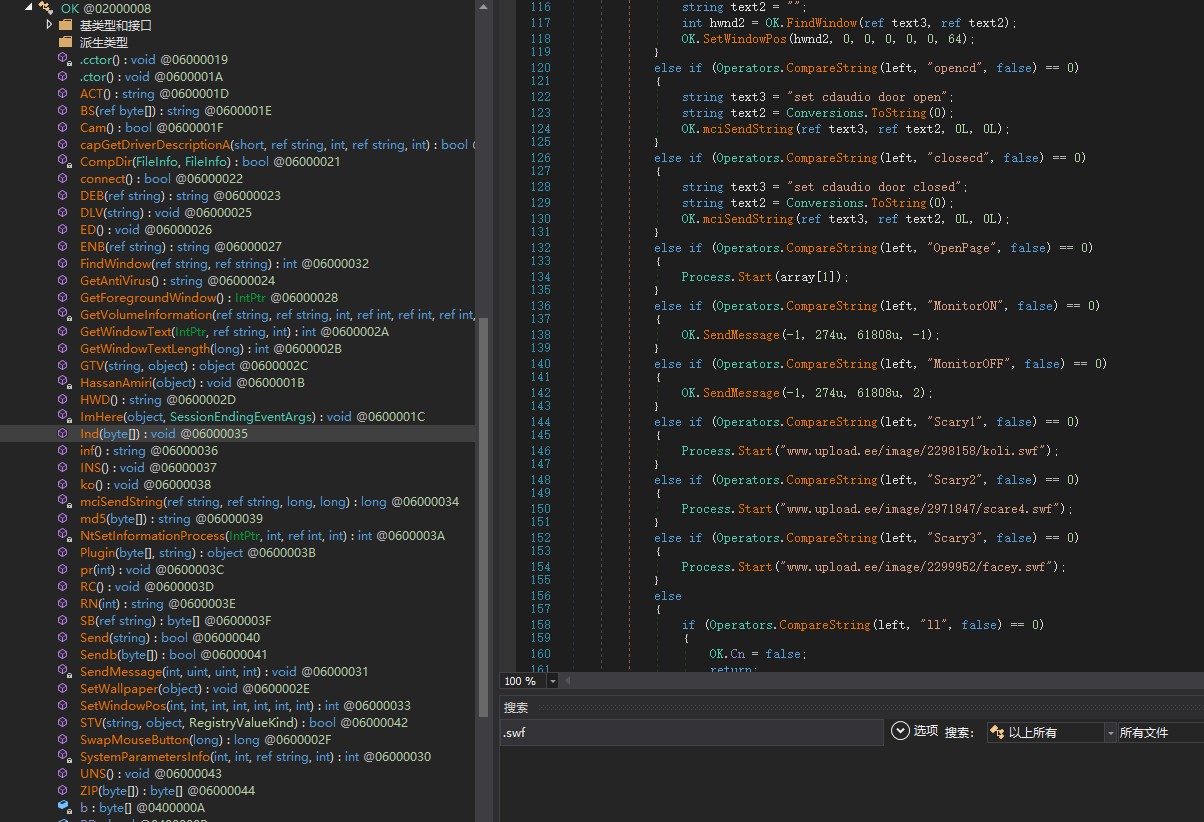Click the method icon beside .cctor()
This screenshot has width=1204, height=822.
pyautogui.click(x=64, y=59)
